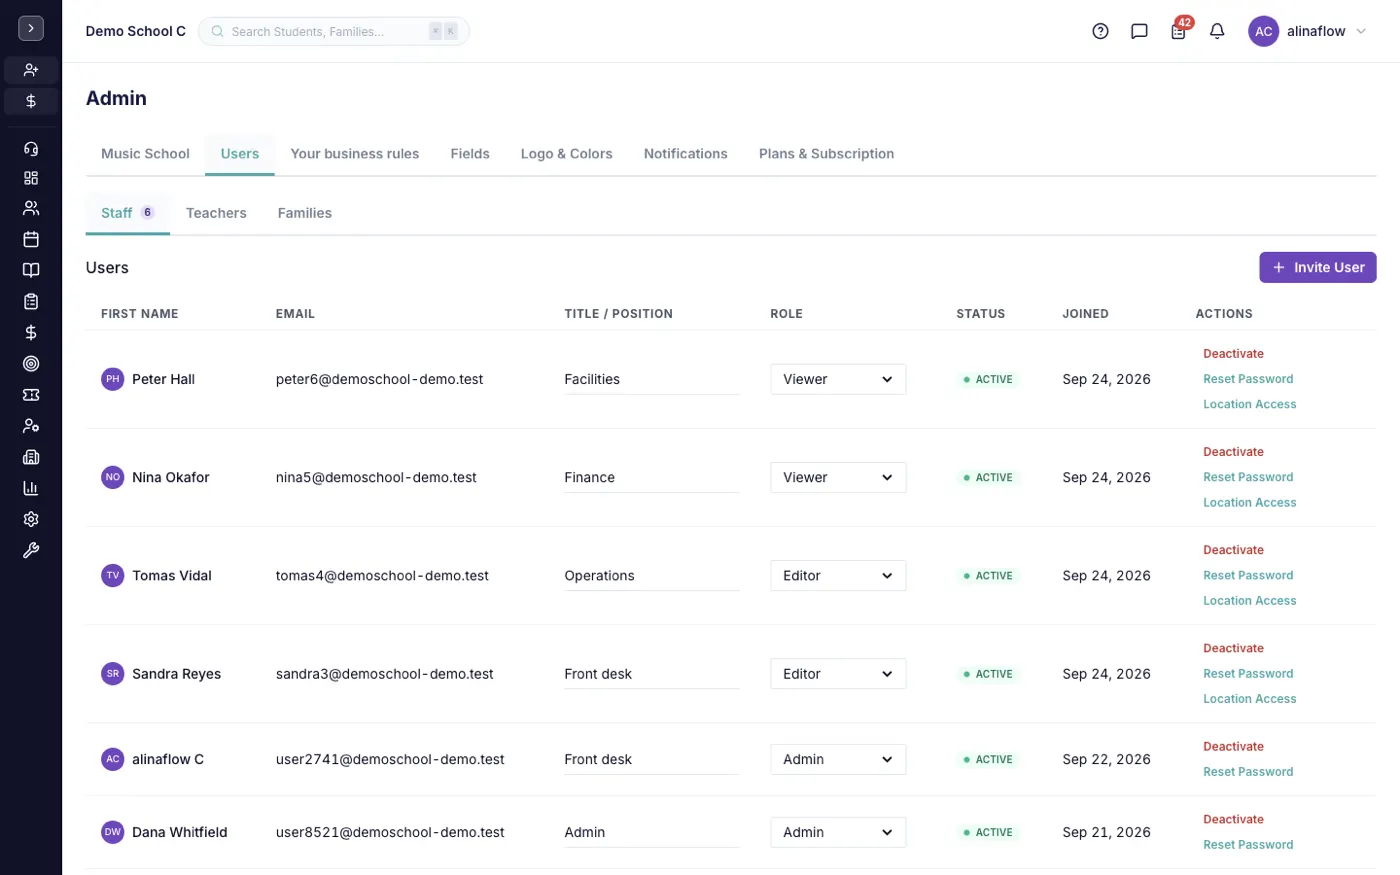Reset Password for Nina Okafor
1400x875 pixels.
pos(1248,477)
